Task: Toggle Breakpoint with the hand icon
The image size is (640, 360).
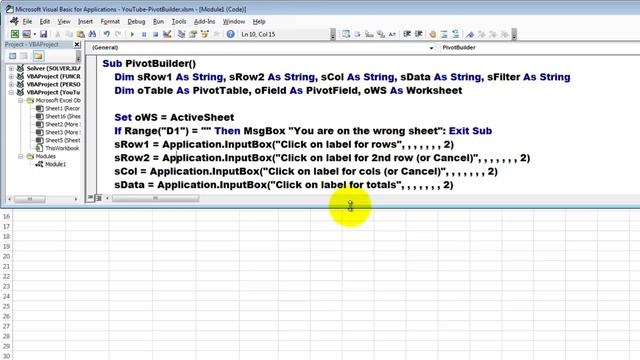Action: click(x=433, y=34)
